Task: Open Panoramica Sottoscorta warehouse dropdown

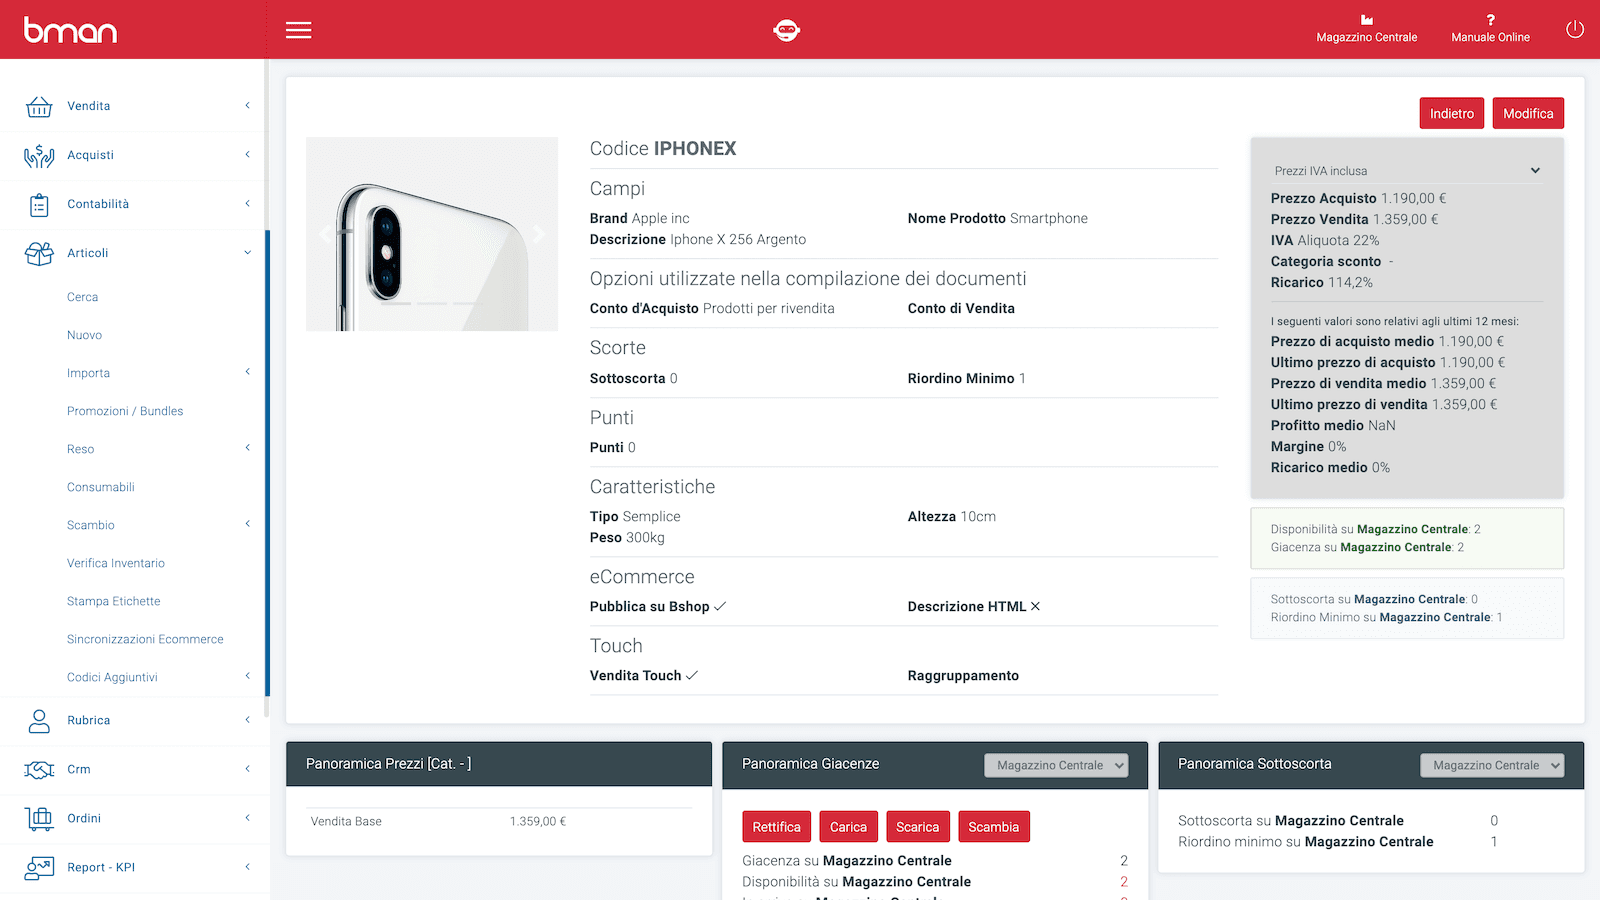Action: [1492, 765]
